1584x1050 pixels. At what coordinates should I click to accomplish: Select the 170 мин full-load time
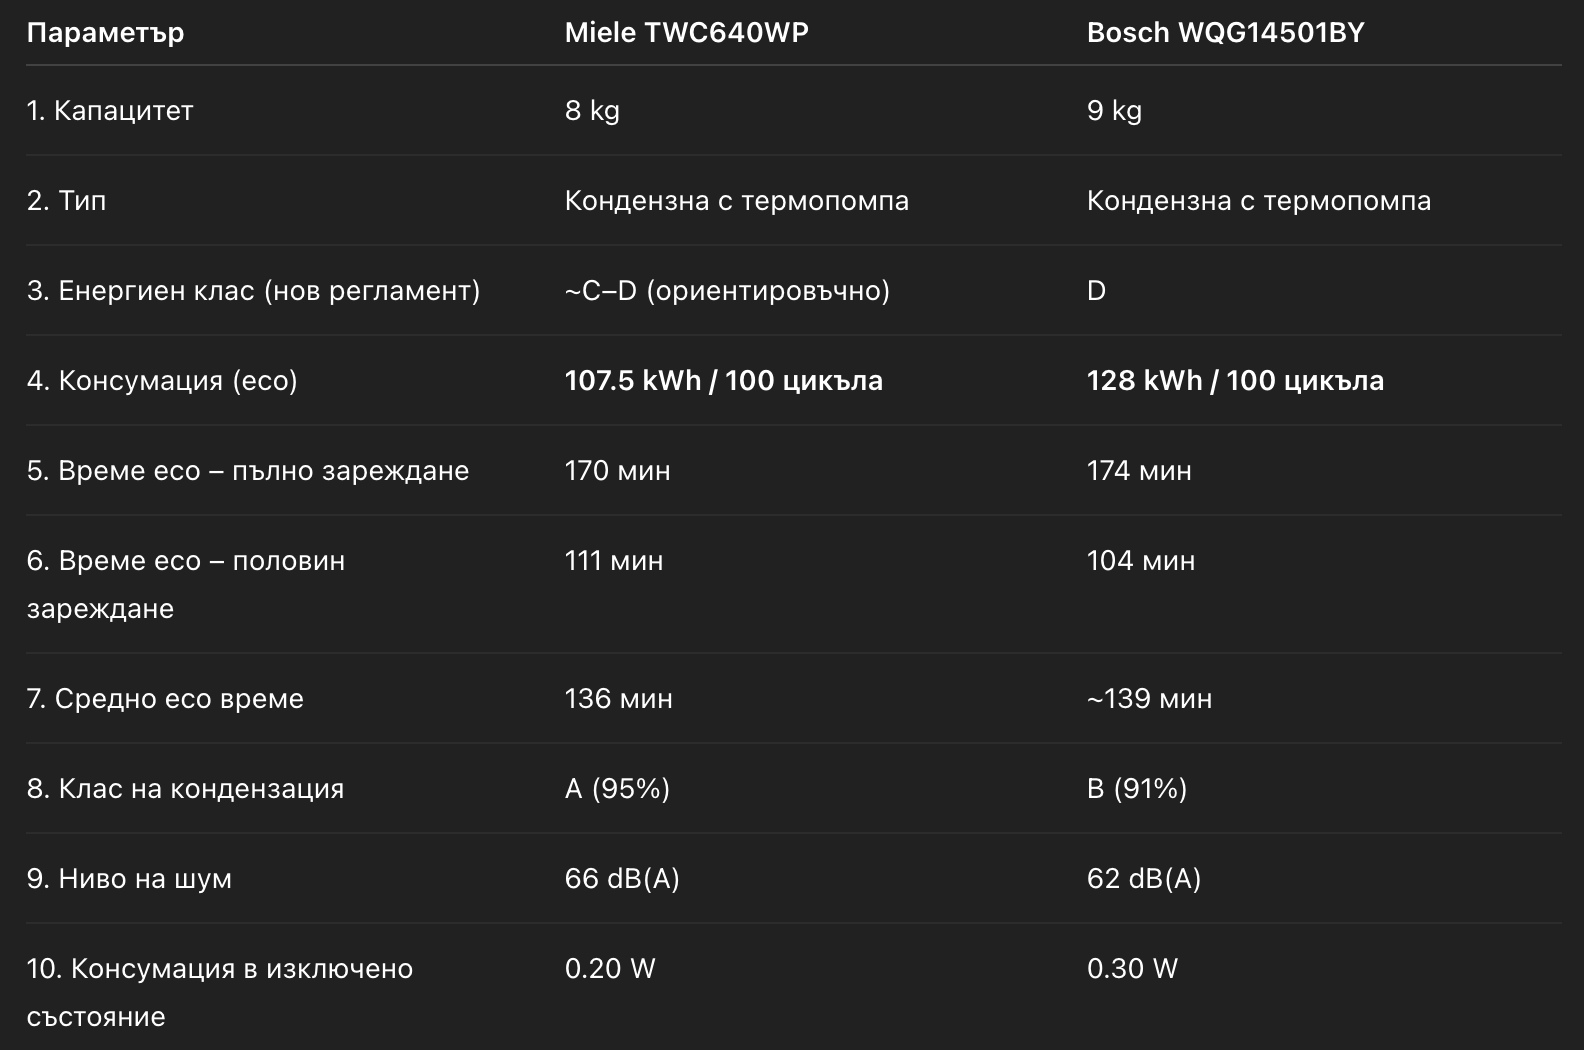point(617,471)
